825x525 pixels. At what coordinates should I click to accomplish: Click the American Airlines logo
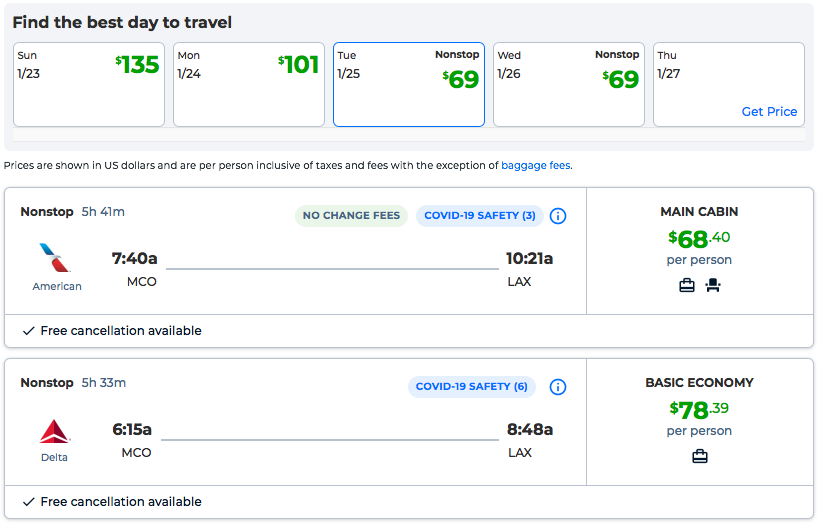56,258
